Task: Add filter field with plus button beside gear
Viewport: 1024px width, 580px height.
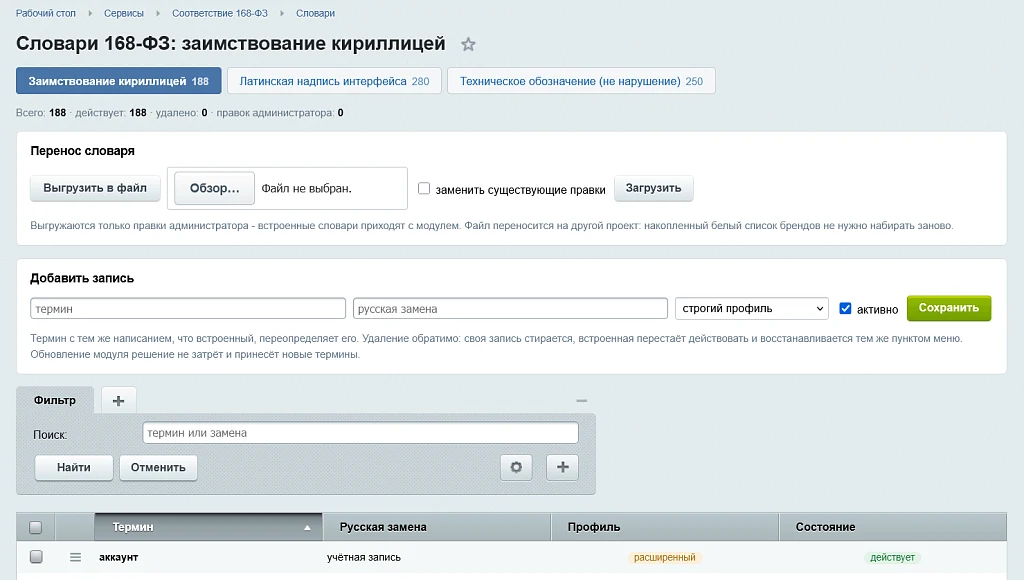Action: [x=562, y=467]
